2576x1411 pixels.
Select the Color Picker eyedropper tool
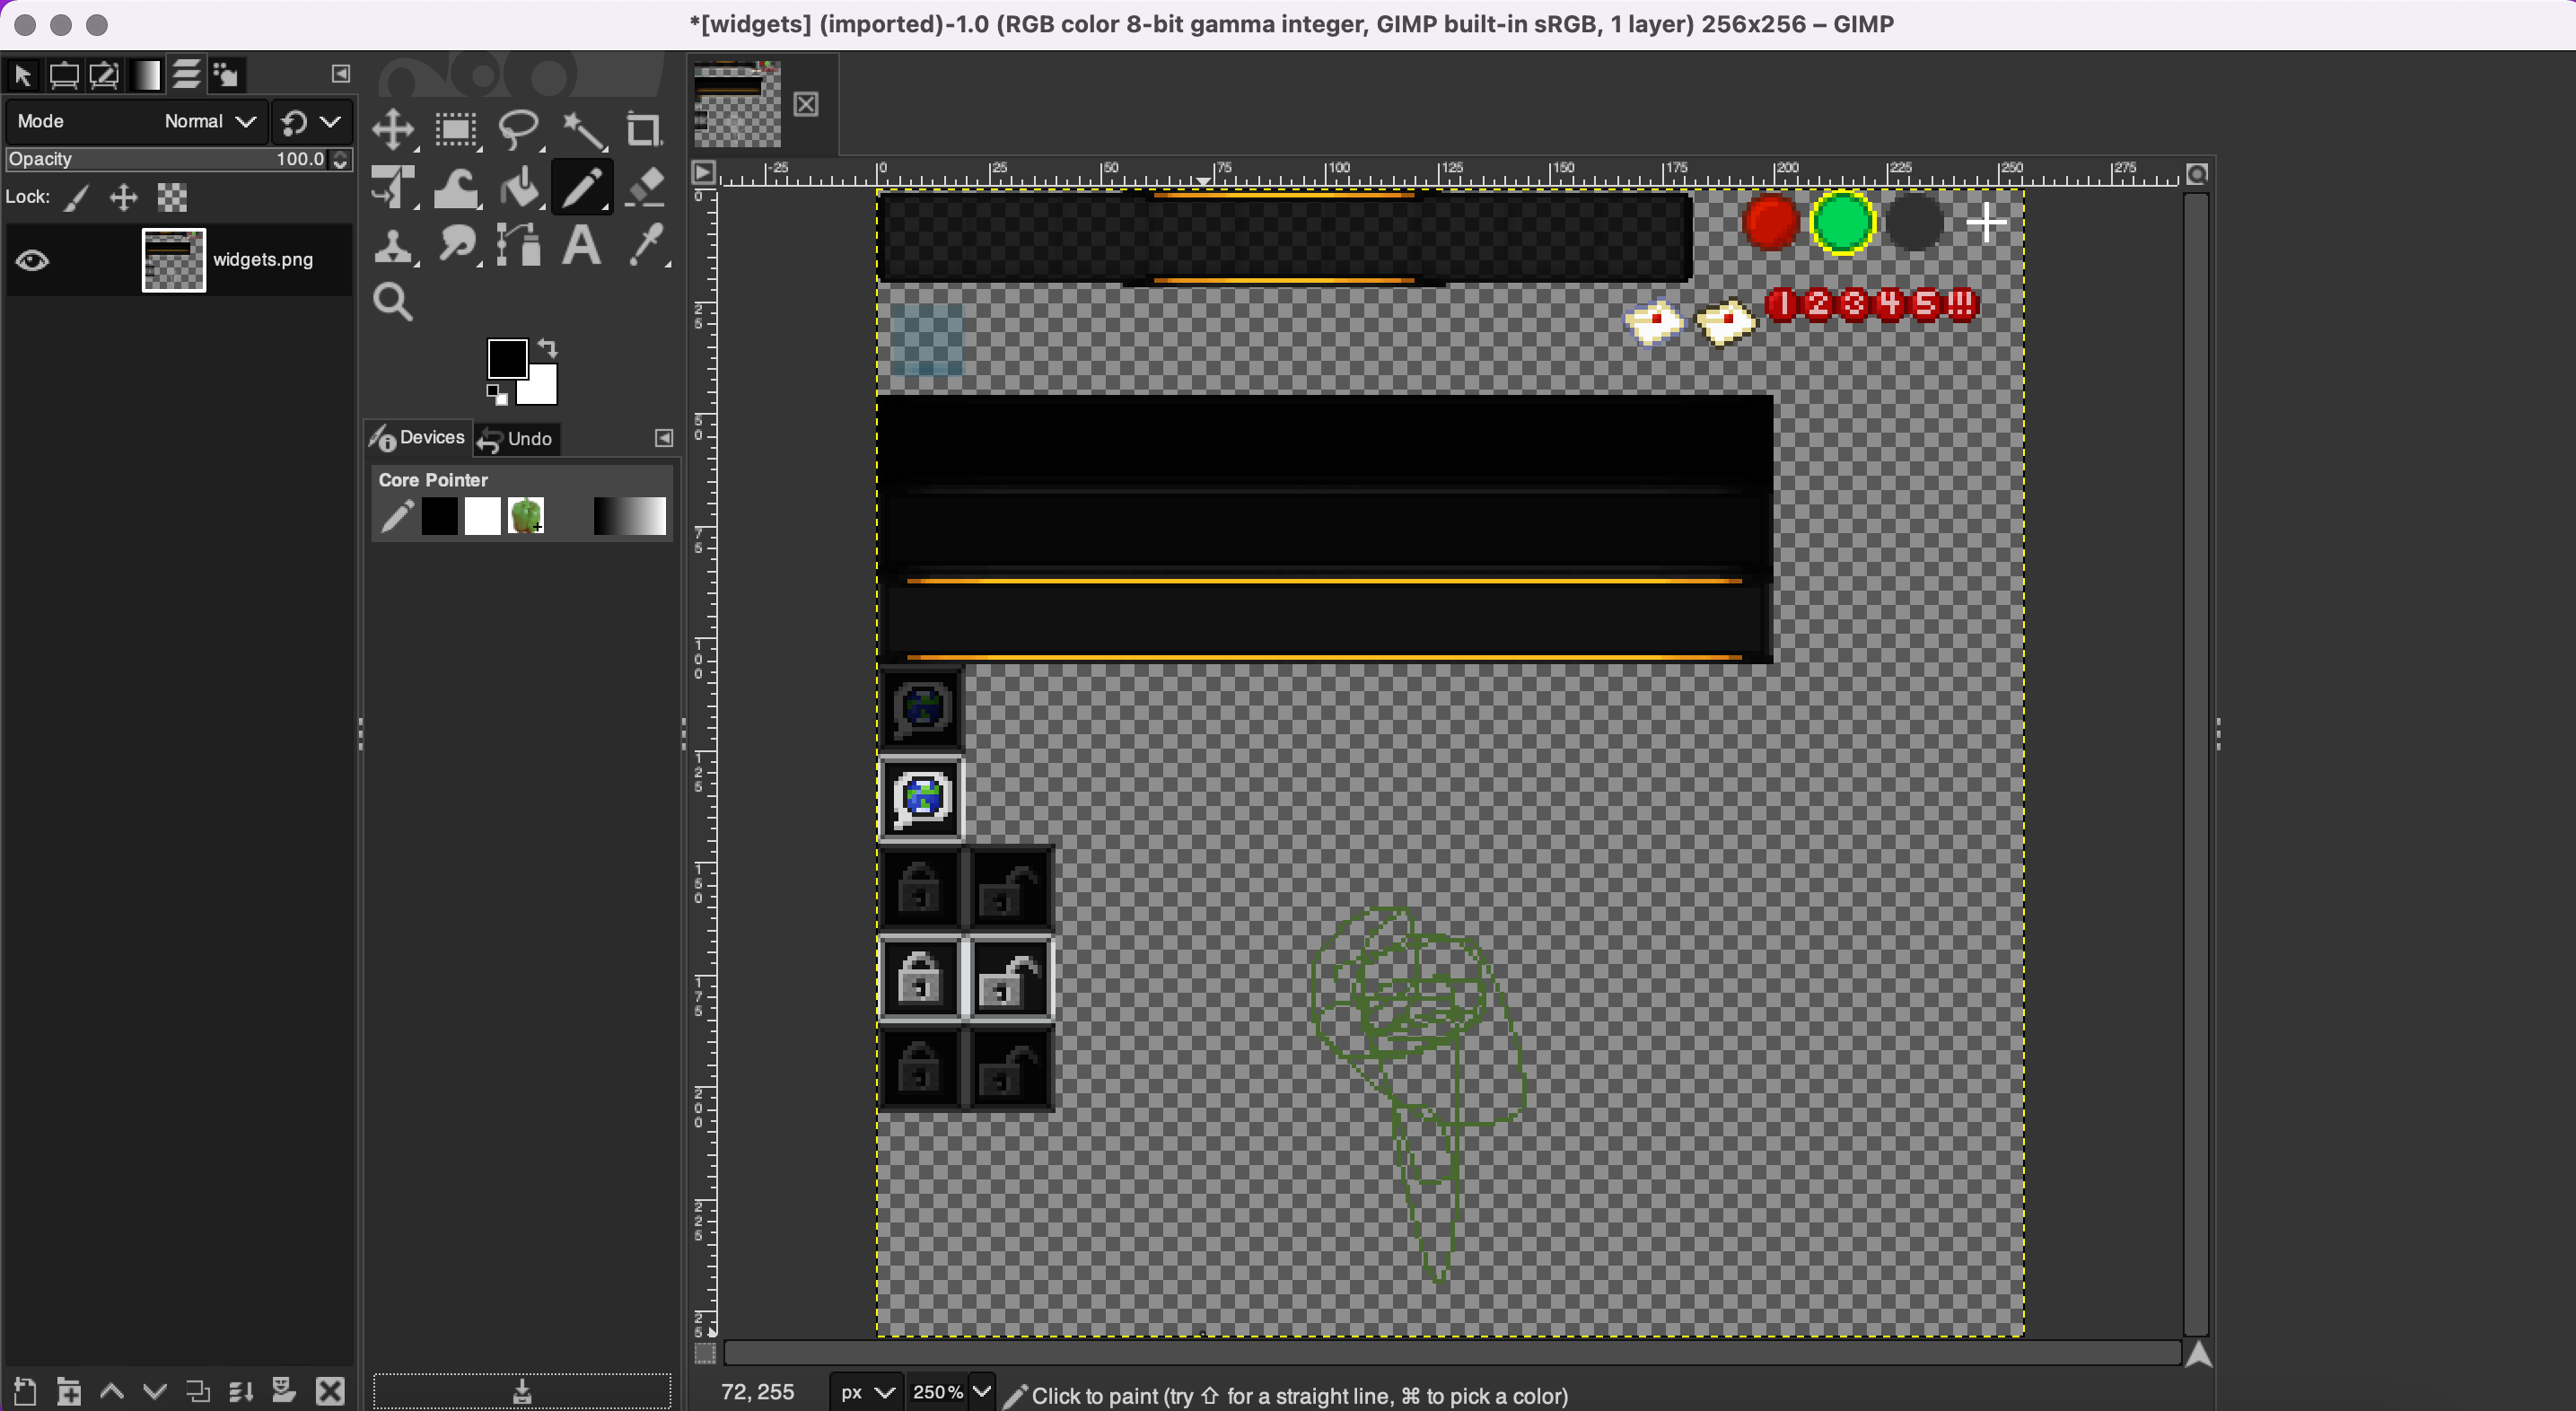(x=647, y=246)
